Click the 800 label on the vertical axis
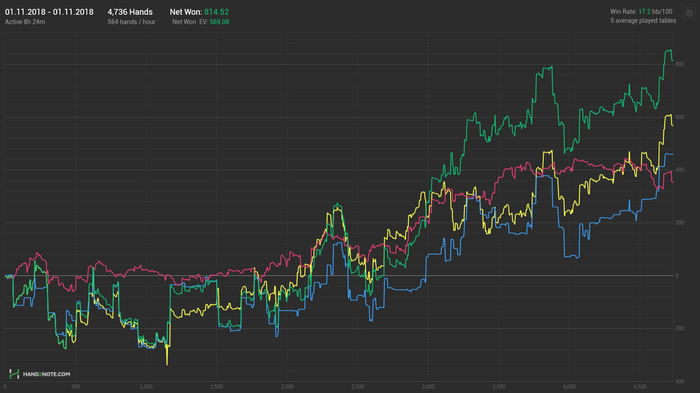This screenshot has width=700, height=393. pos(679,64)
